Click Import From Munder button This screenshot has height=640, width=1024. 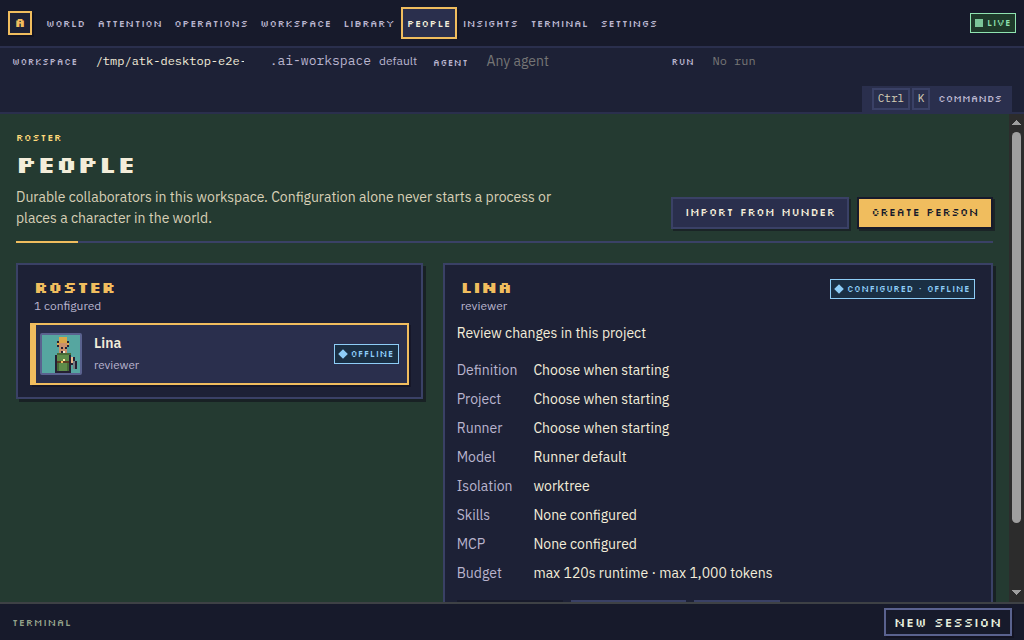click(760, 213)
